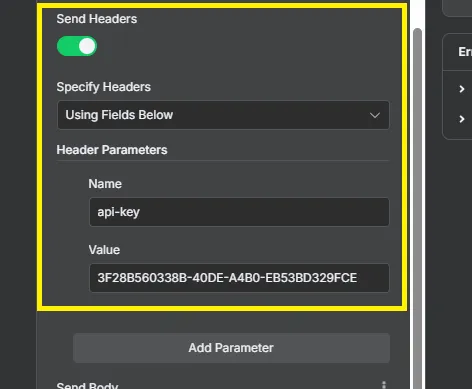Click the text 'Using Fields Below'
Screen dimensions: 472x389
pos(119,115)
